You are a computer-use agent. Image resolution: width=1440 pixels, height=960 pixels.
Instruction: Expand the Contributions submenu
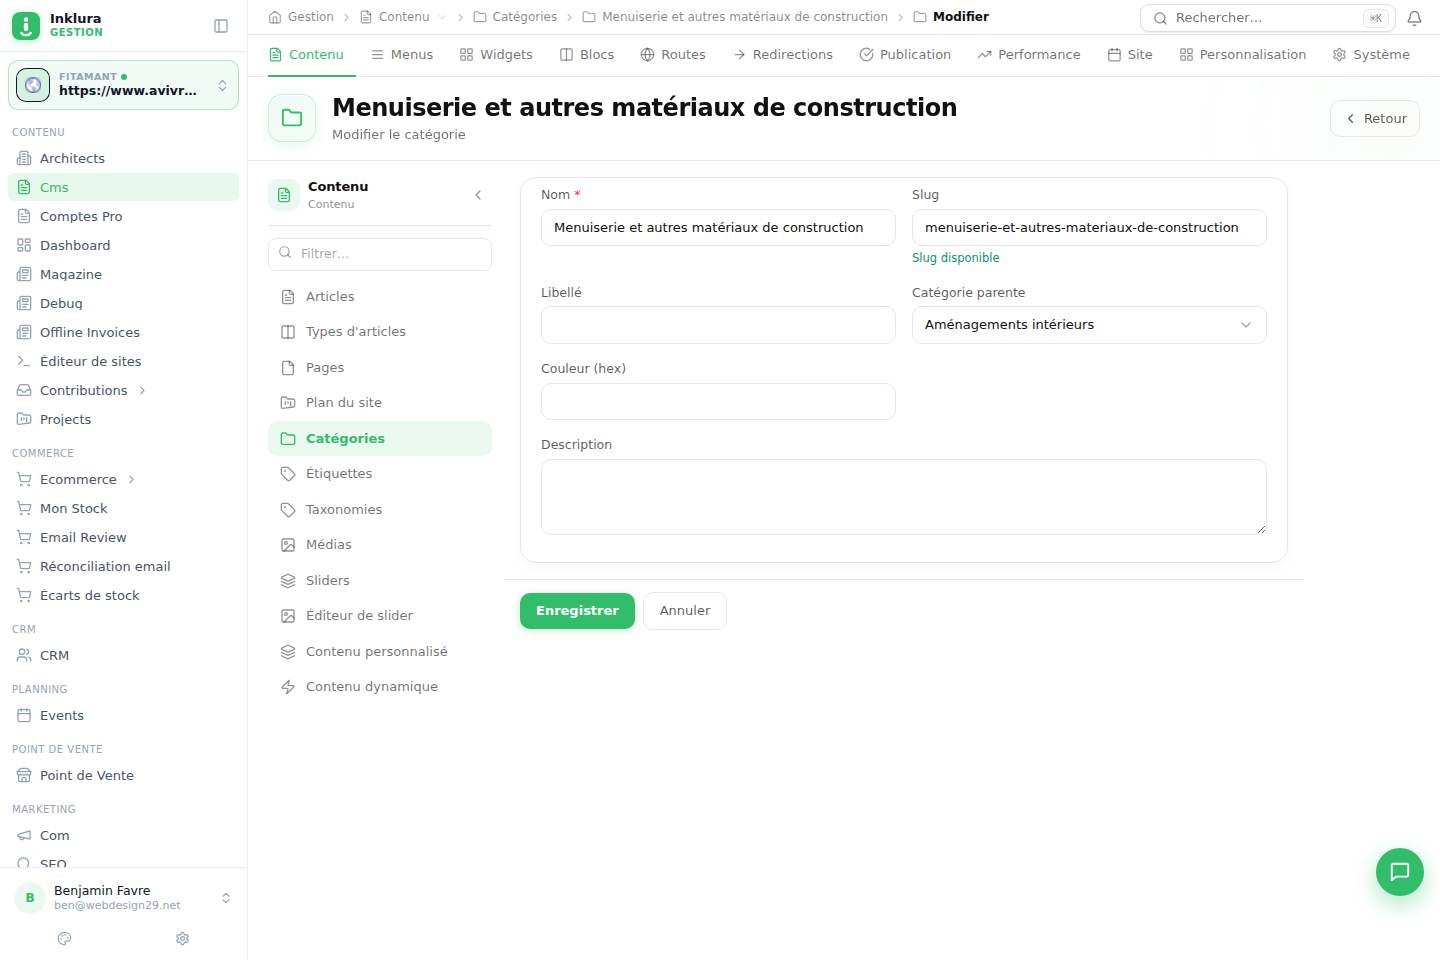click(142, 390)
